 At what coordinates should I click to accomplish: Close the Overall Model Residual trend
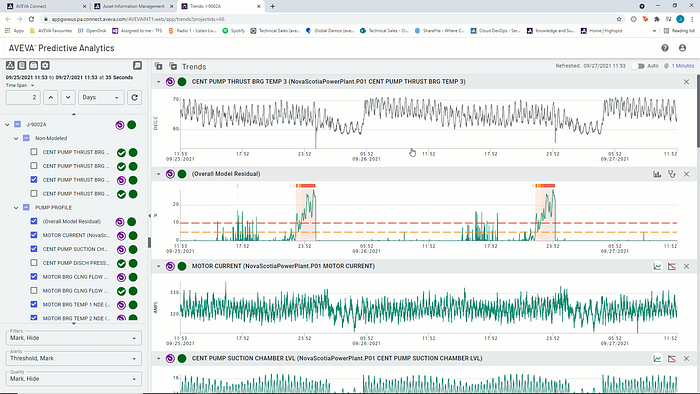(x=687, y=174)
